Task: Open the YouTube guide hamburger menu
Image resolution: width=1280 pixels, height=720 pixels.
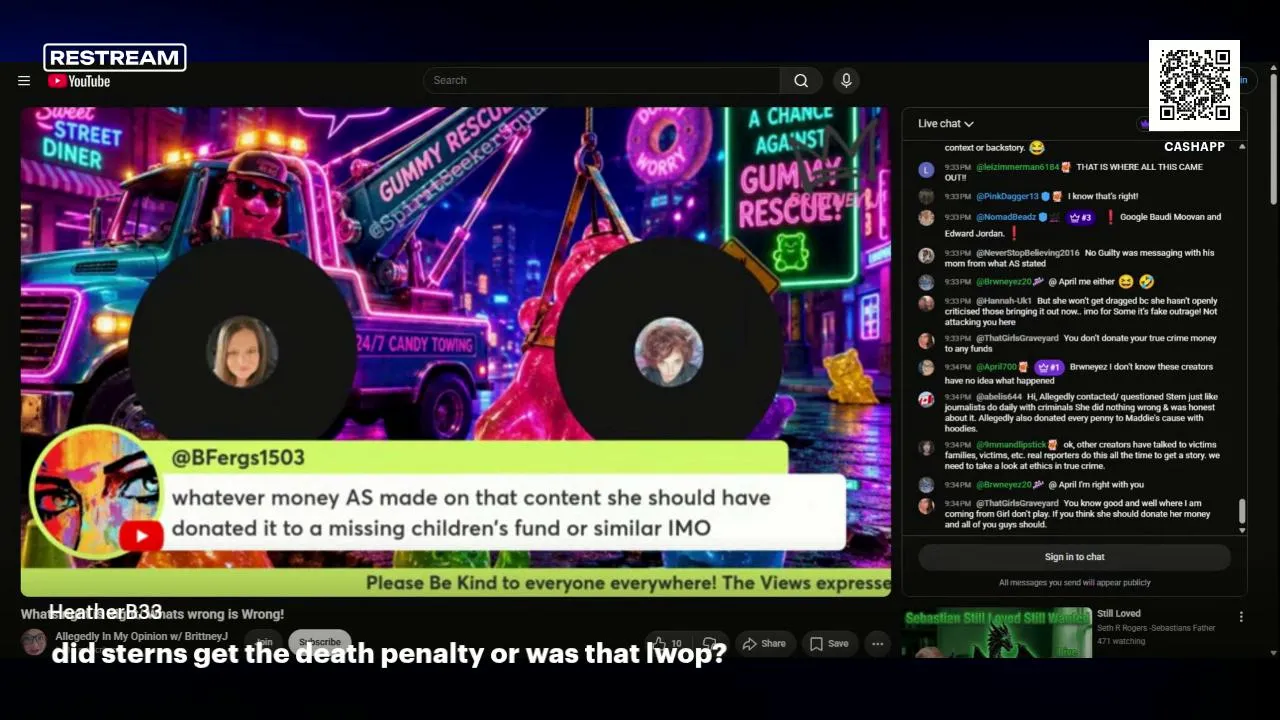Action: click(24, 81)
